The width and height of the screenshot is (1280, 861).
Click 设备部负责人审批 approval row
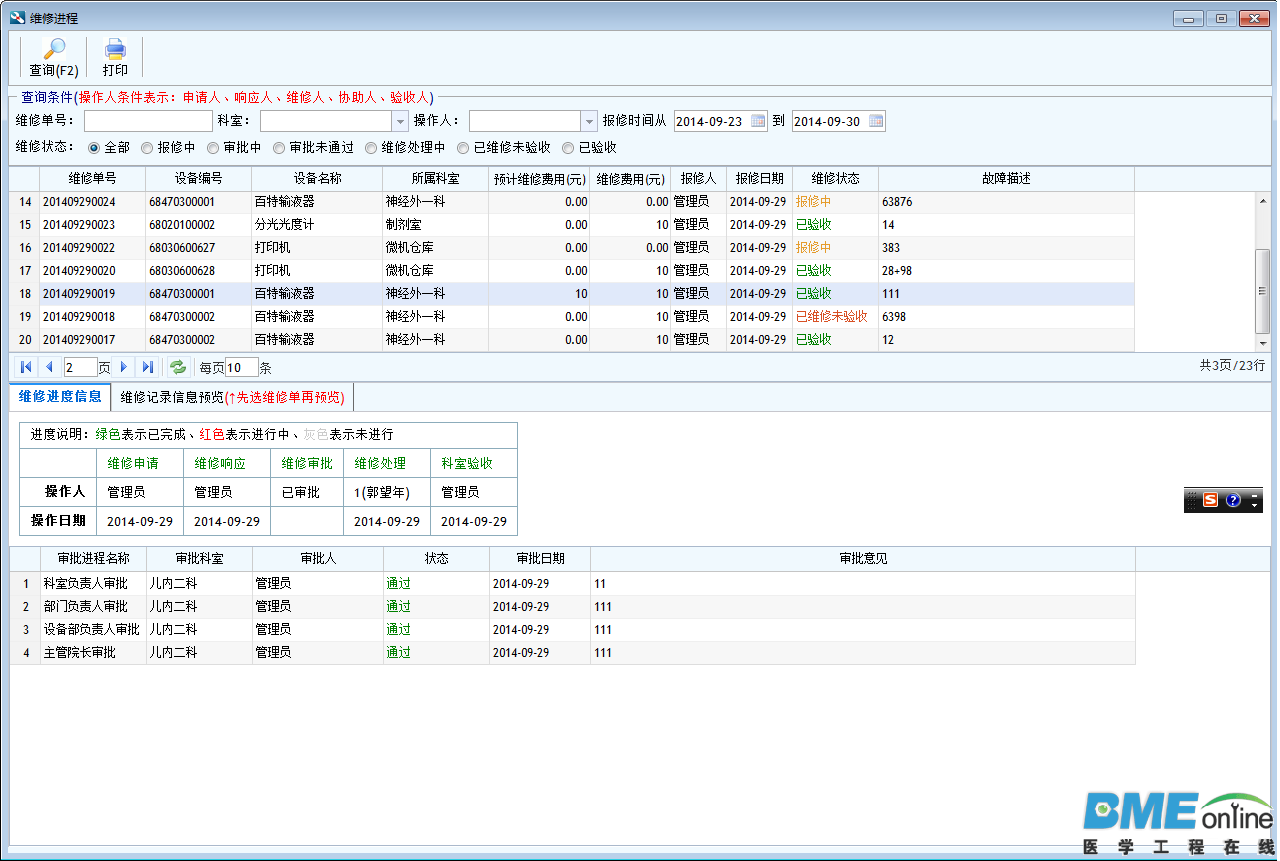572,629
